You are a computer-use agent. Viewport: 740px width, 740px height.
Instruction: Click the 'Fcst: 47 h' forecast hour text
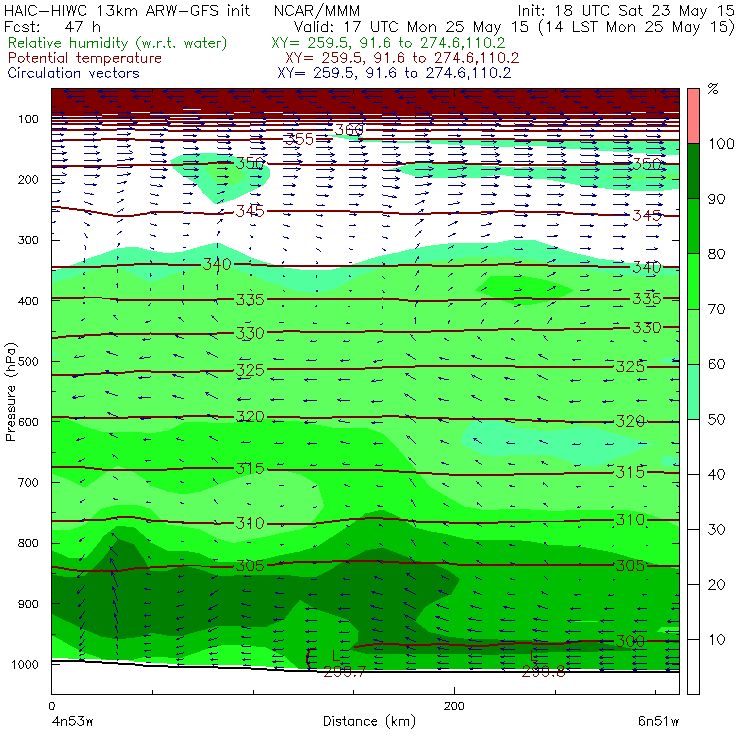52,26
